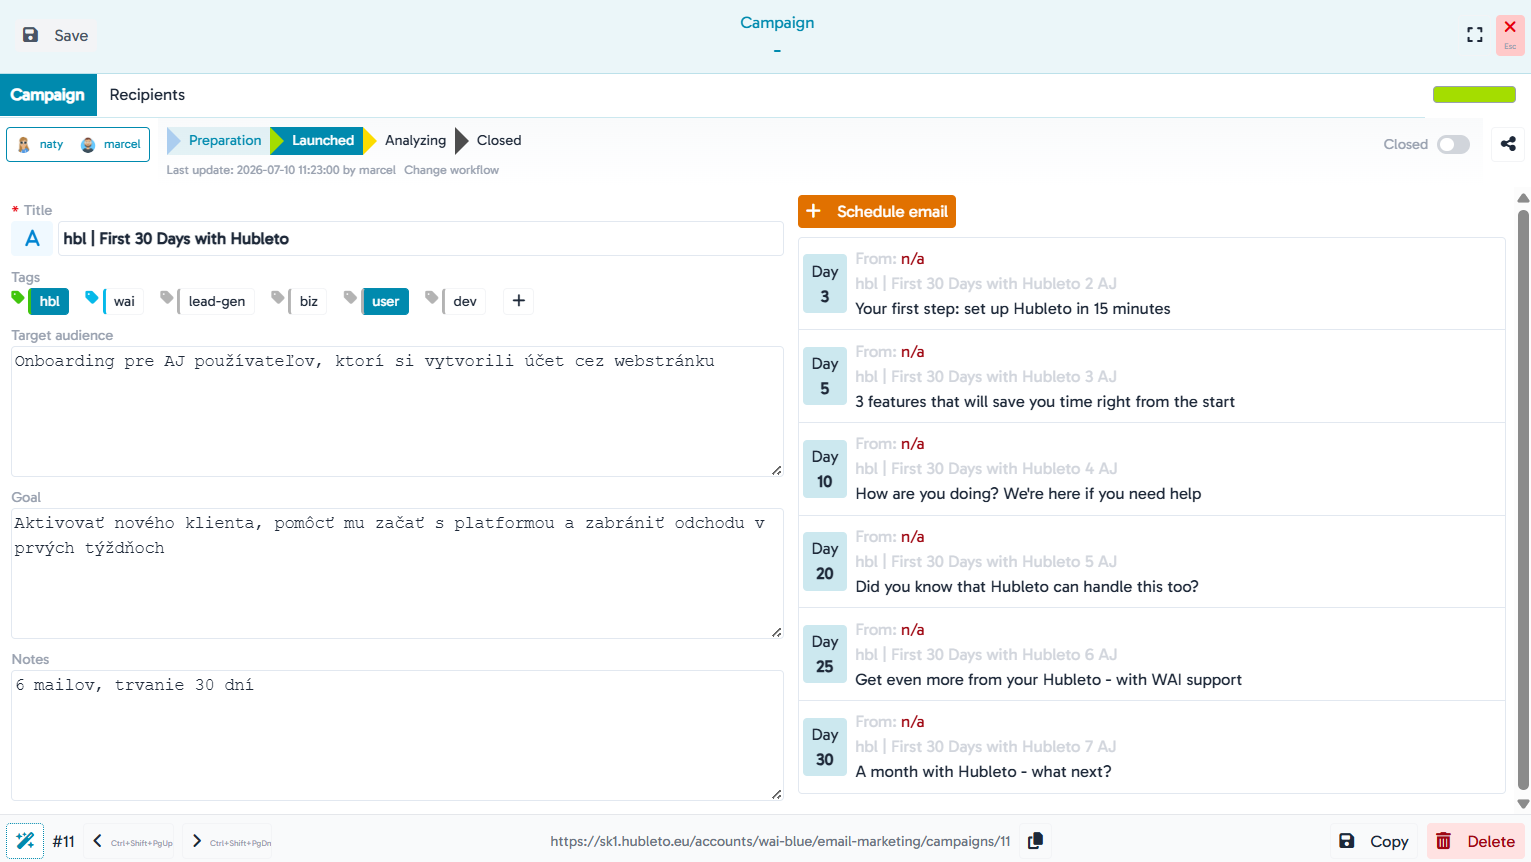This screenshot has height=862, width=1531.
Task: Delete the campaign
Action: coord(1476,841)
